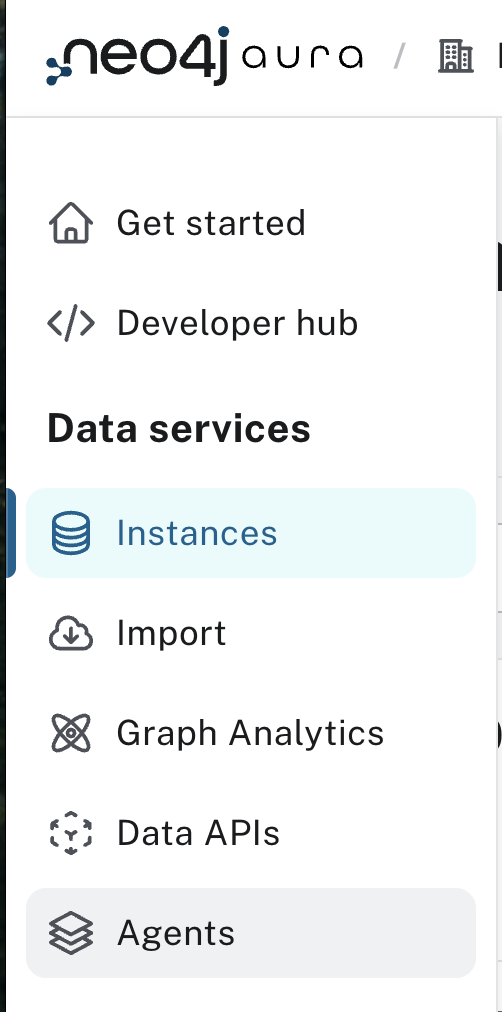This screenshot has width=502, height=1012.
Task: Open the Agents page
Action: pos(250,933)
